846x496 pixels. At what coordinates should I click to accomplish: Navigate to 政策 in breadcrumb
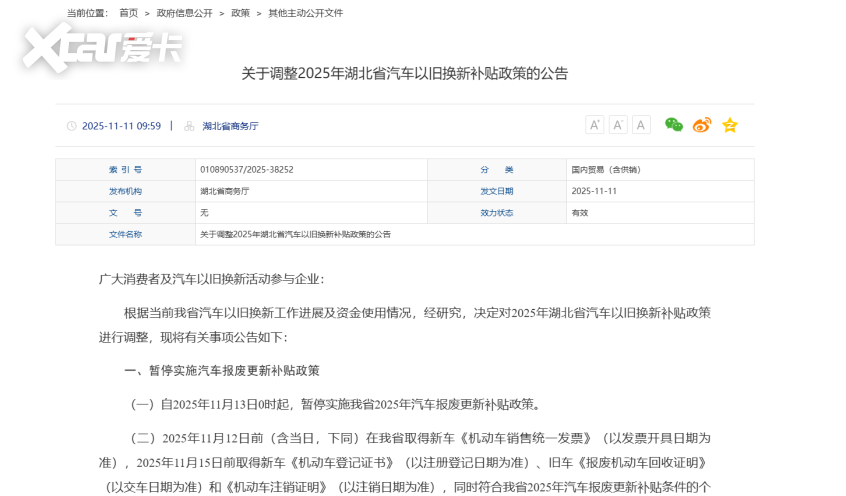coord(241,13)
